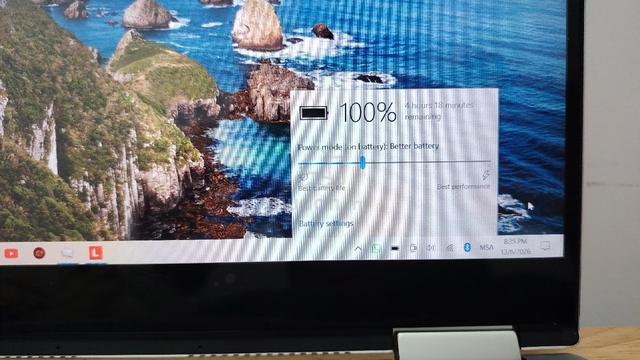Click the Best performance lightning icon
The image size is (640, 360).
click(485, 176)
